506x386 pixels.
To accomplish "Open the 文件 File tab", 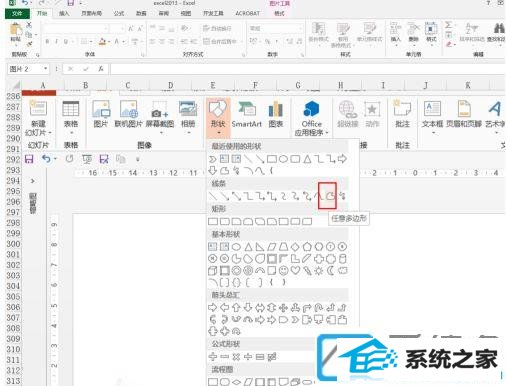I will 17,13.
